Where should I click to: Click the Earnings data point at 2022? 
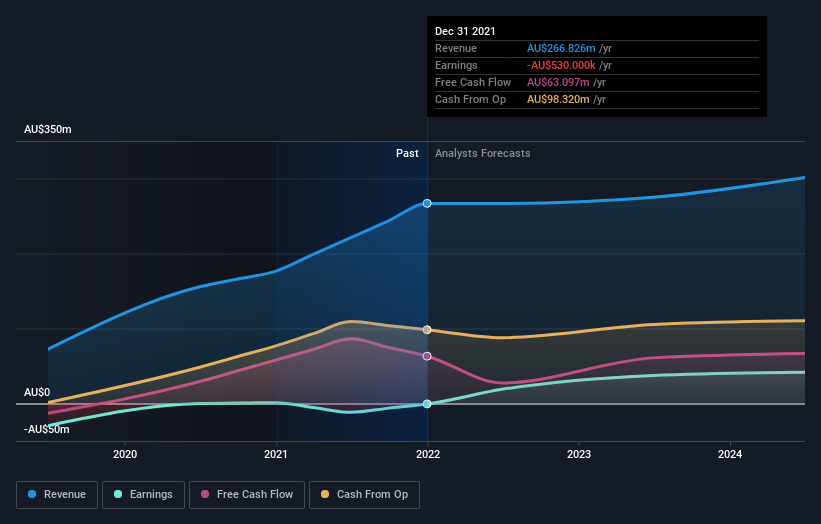click(427, 404)
